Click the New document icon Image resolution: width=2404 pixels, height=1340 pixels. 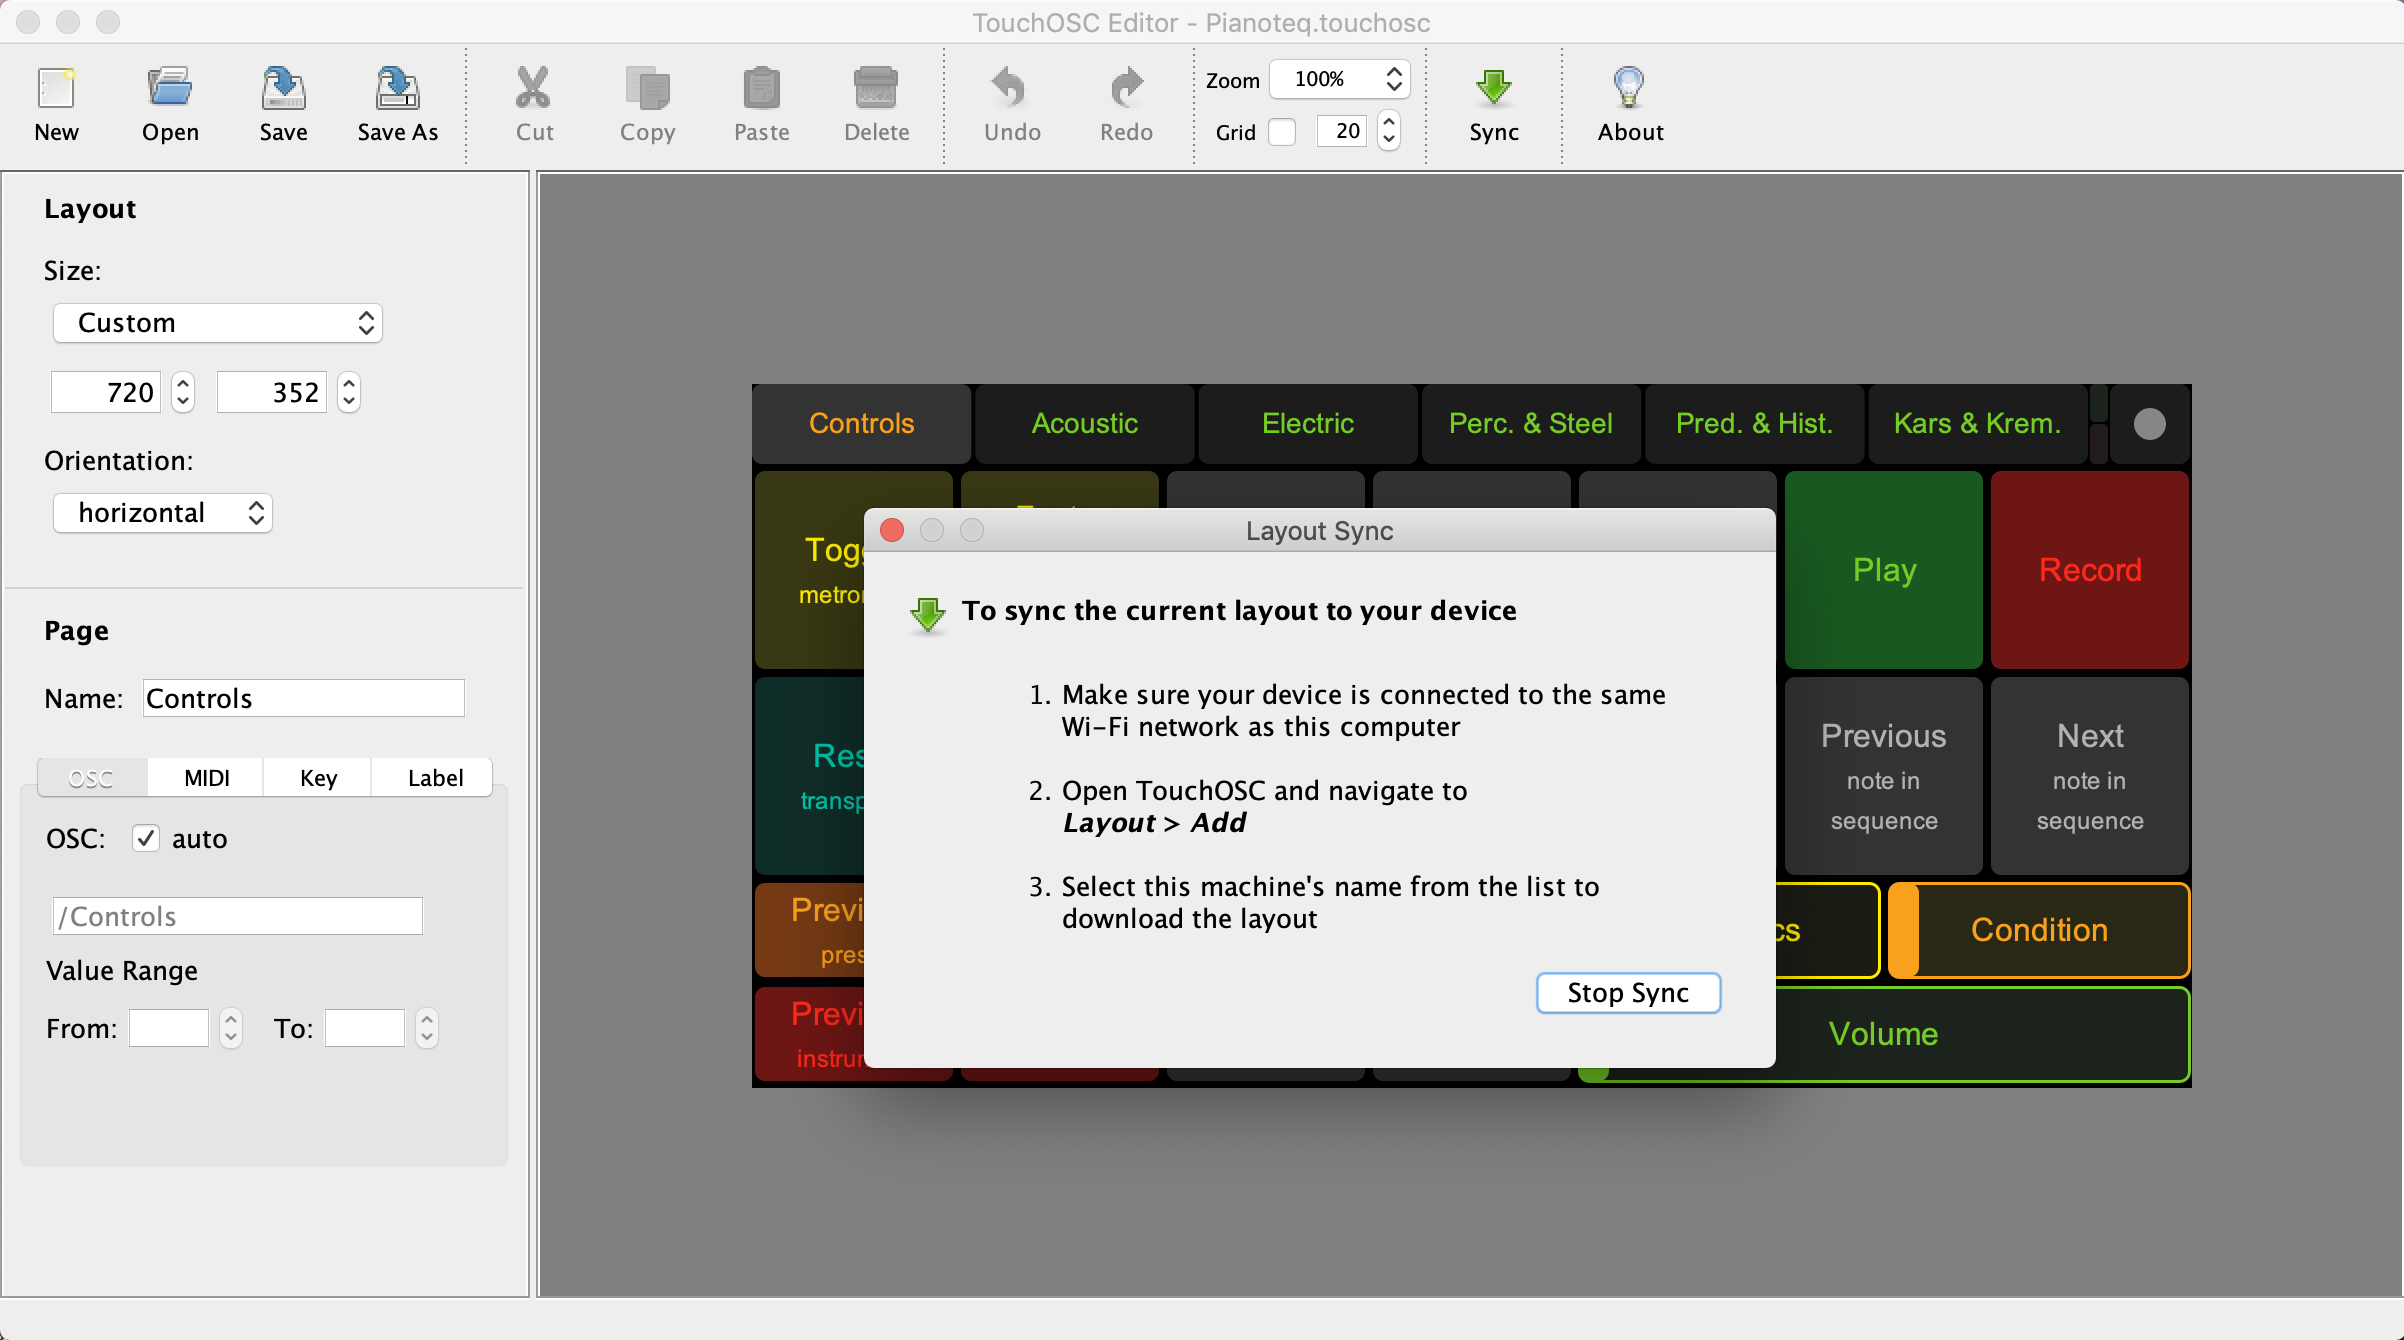[x=56, y=91]
